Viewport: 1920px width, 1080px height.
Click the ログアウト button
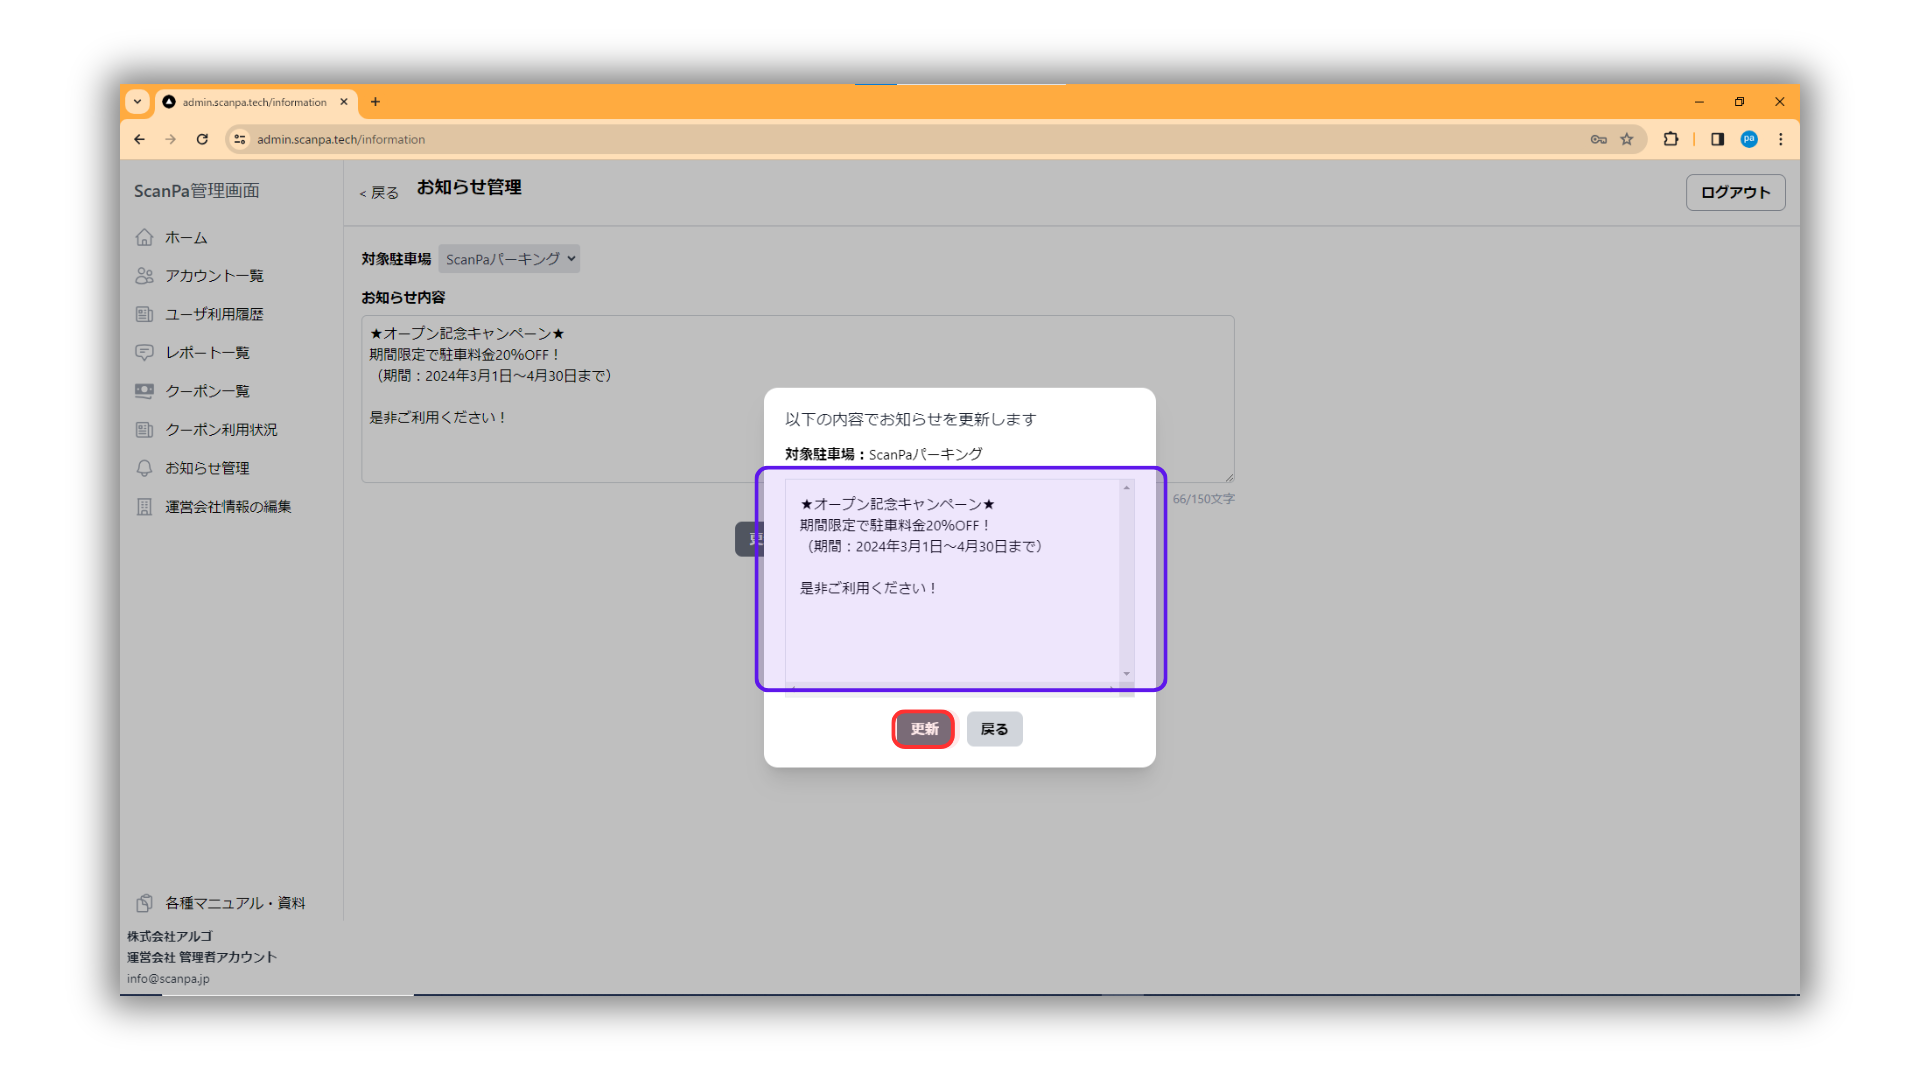point(1735,192)
